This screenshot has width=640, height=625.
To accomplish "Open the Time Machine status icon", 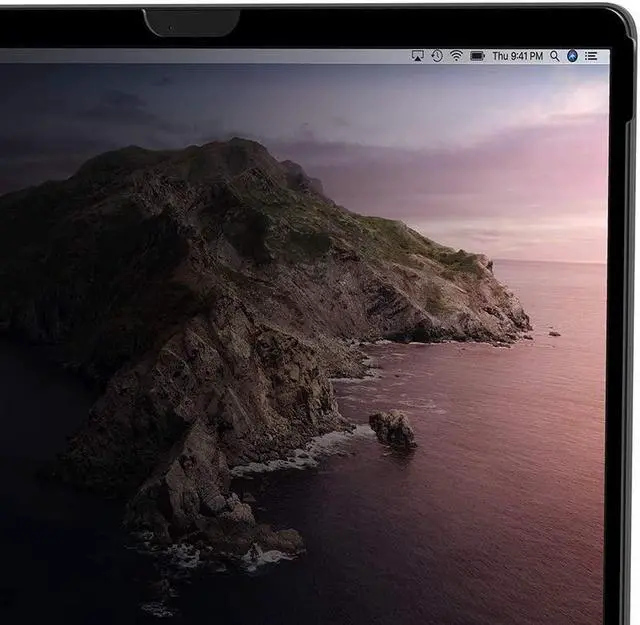I will tap(437, 56).
